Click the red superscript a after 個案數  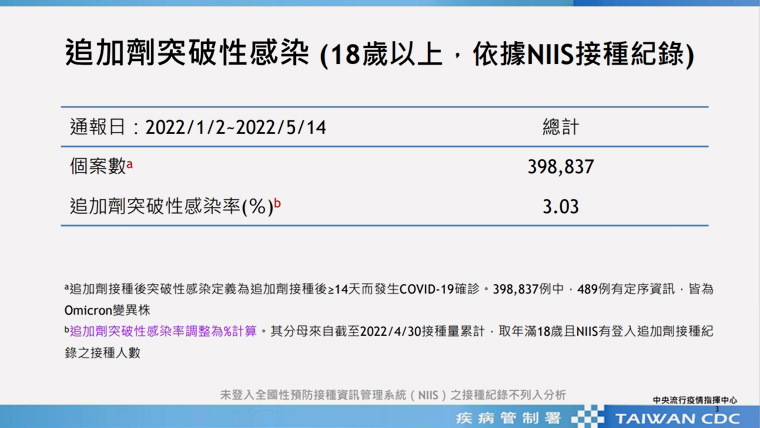tap(129, 165)
